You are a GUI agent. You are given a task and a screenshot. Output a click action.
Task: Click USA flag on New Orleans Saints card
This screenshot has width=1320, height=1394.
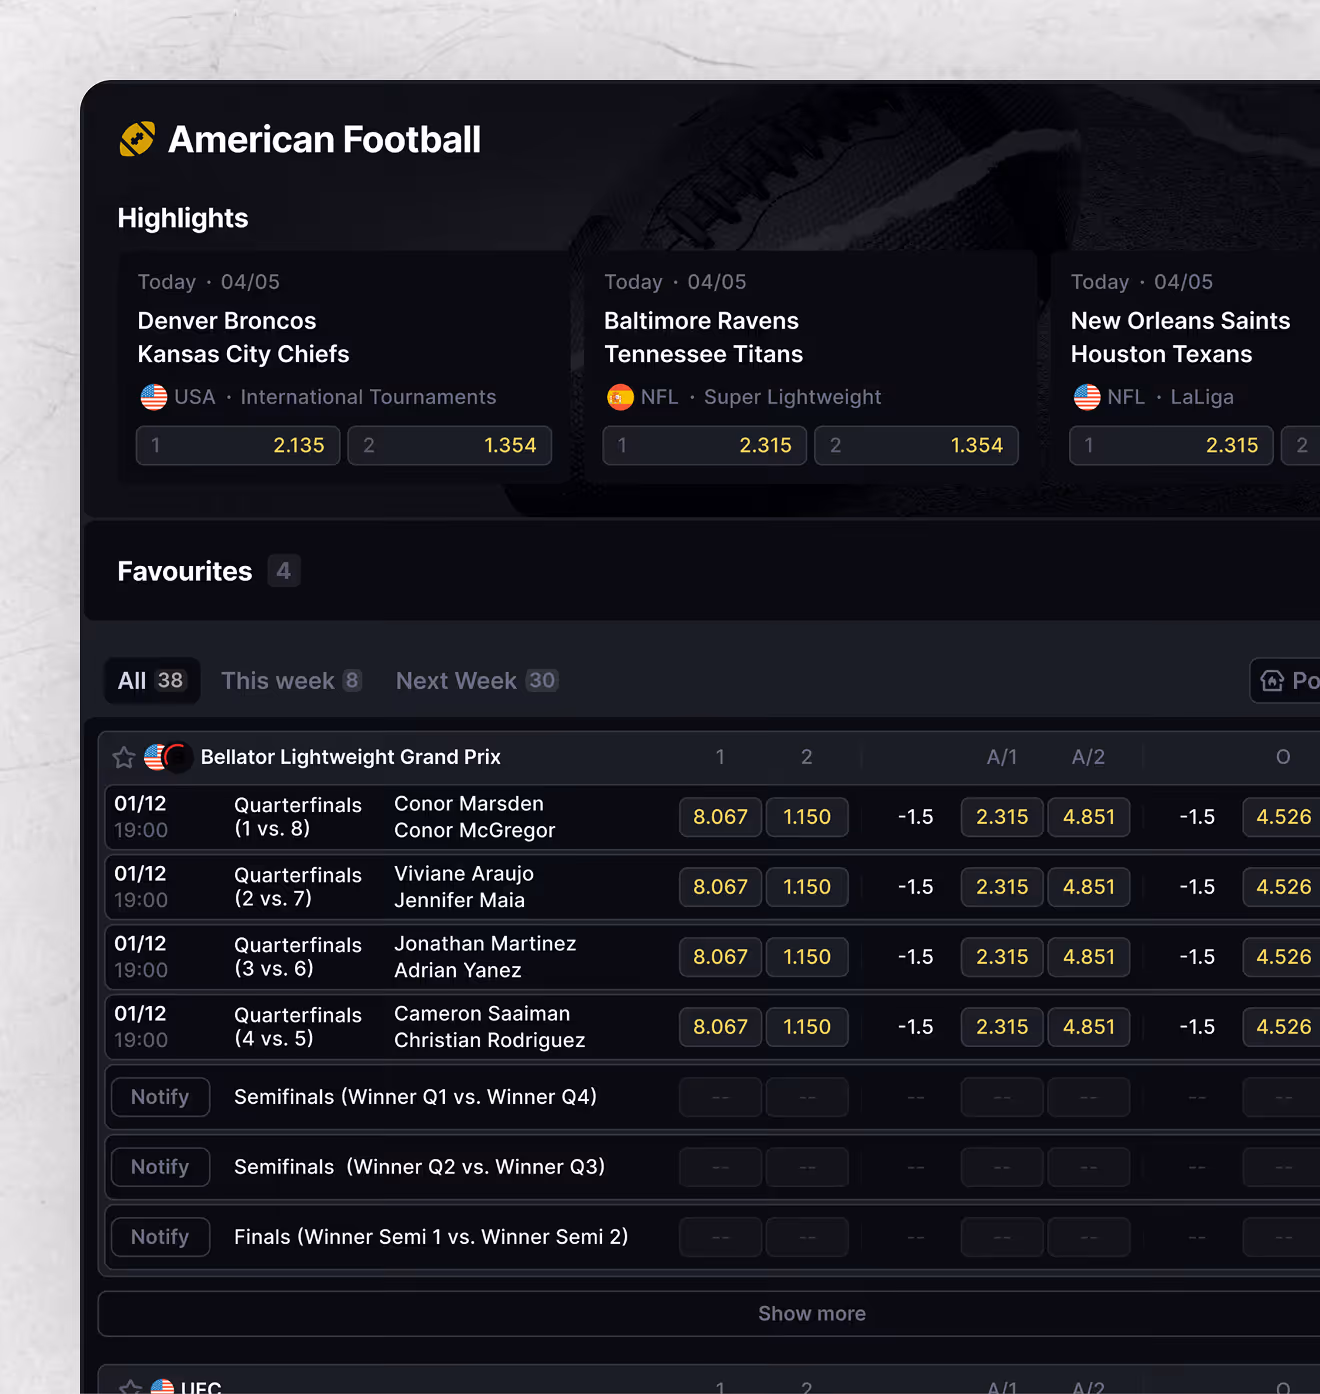click(x=1087, y=397)
